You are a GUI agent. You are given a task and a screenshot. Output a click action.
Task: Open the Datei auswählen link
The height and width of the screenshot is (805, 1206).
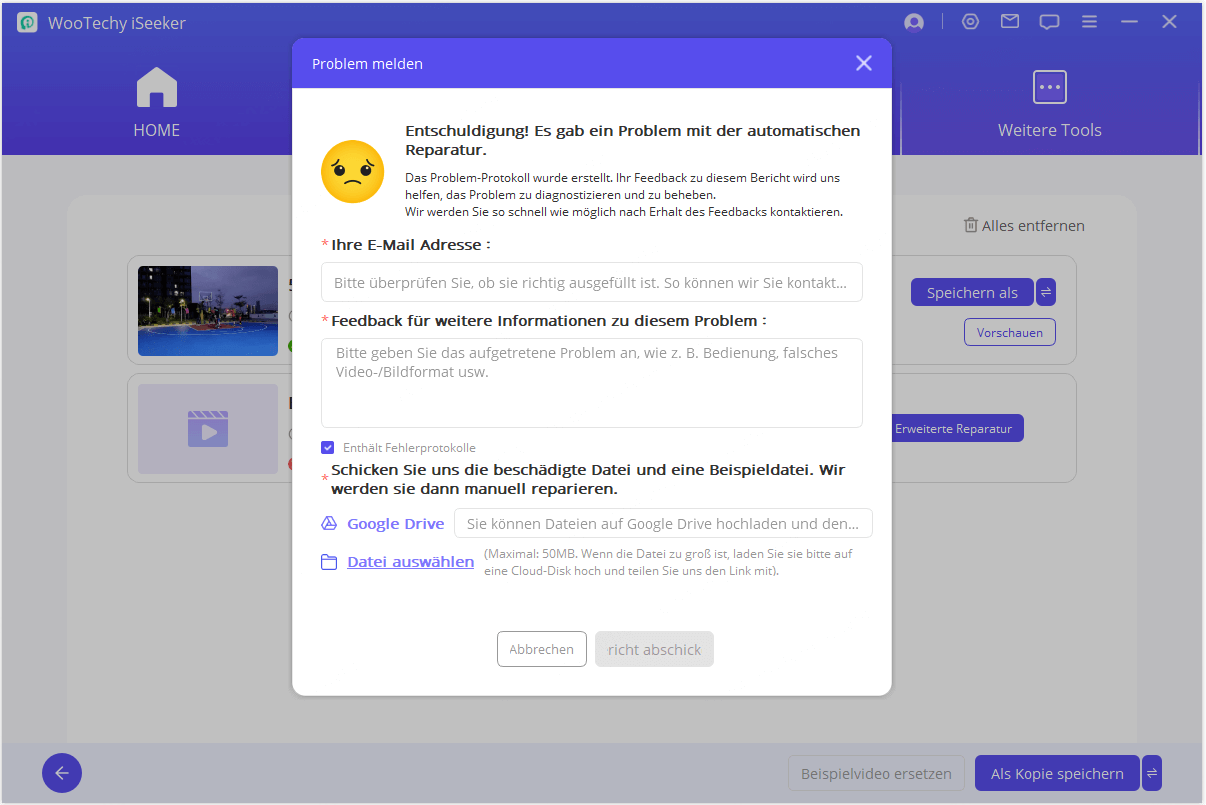[x=410, y=562]
